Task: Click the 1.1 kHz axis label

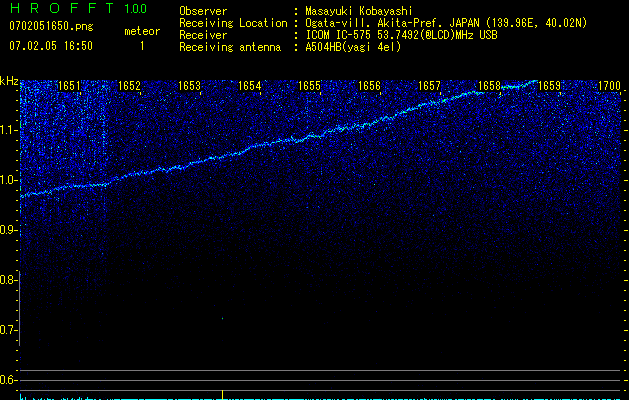Action: 9,130
